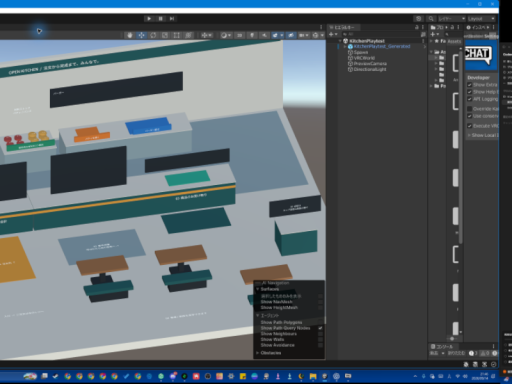Uncheck the Show Path Query Nodes checkbox
This screenshot has height=384, width=512.
click(320, 328)
